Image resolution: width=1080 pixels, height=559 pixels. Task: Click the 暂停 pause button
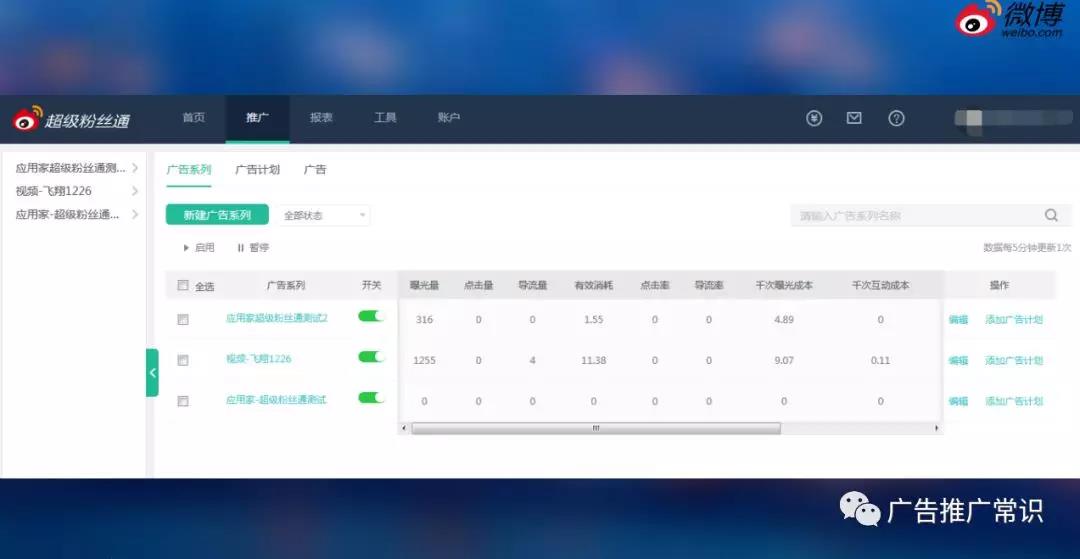(x=253, y=248)
